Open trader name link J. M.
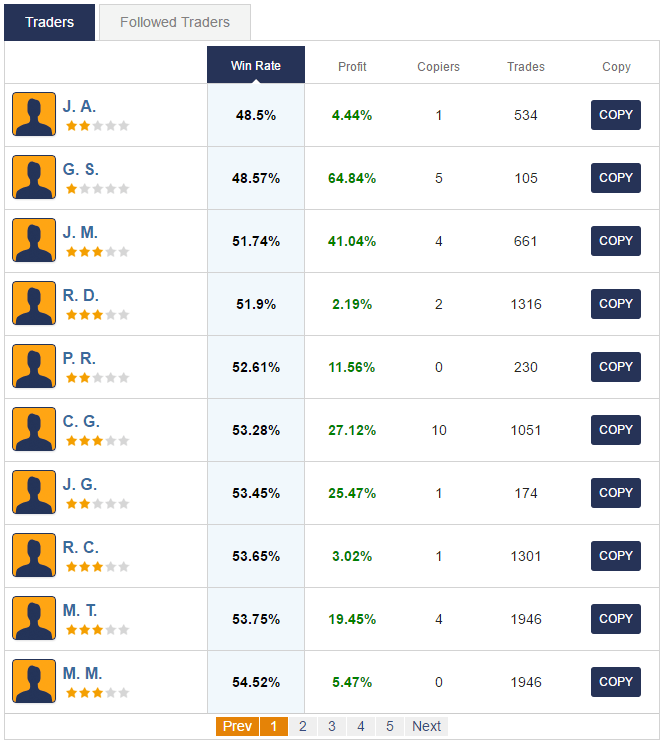The image size is (664, 743). (80, 232)
